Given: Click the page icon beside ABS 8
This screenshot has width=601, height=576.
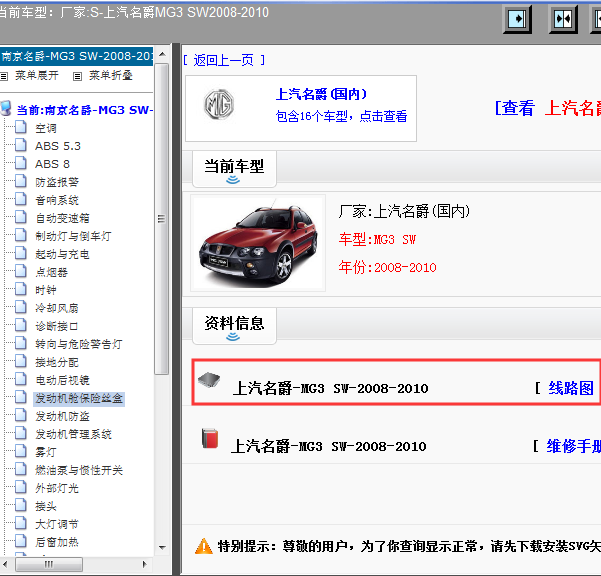Looking at the screenshot, I should click(x=21, y=162).
